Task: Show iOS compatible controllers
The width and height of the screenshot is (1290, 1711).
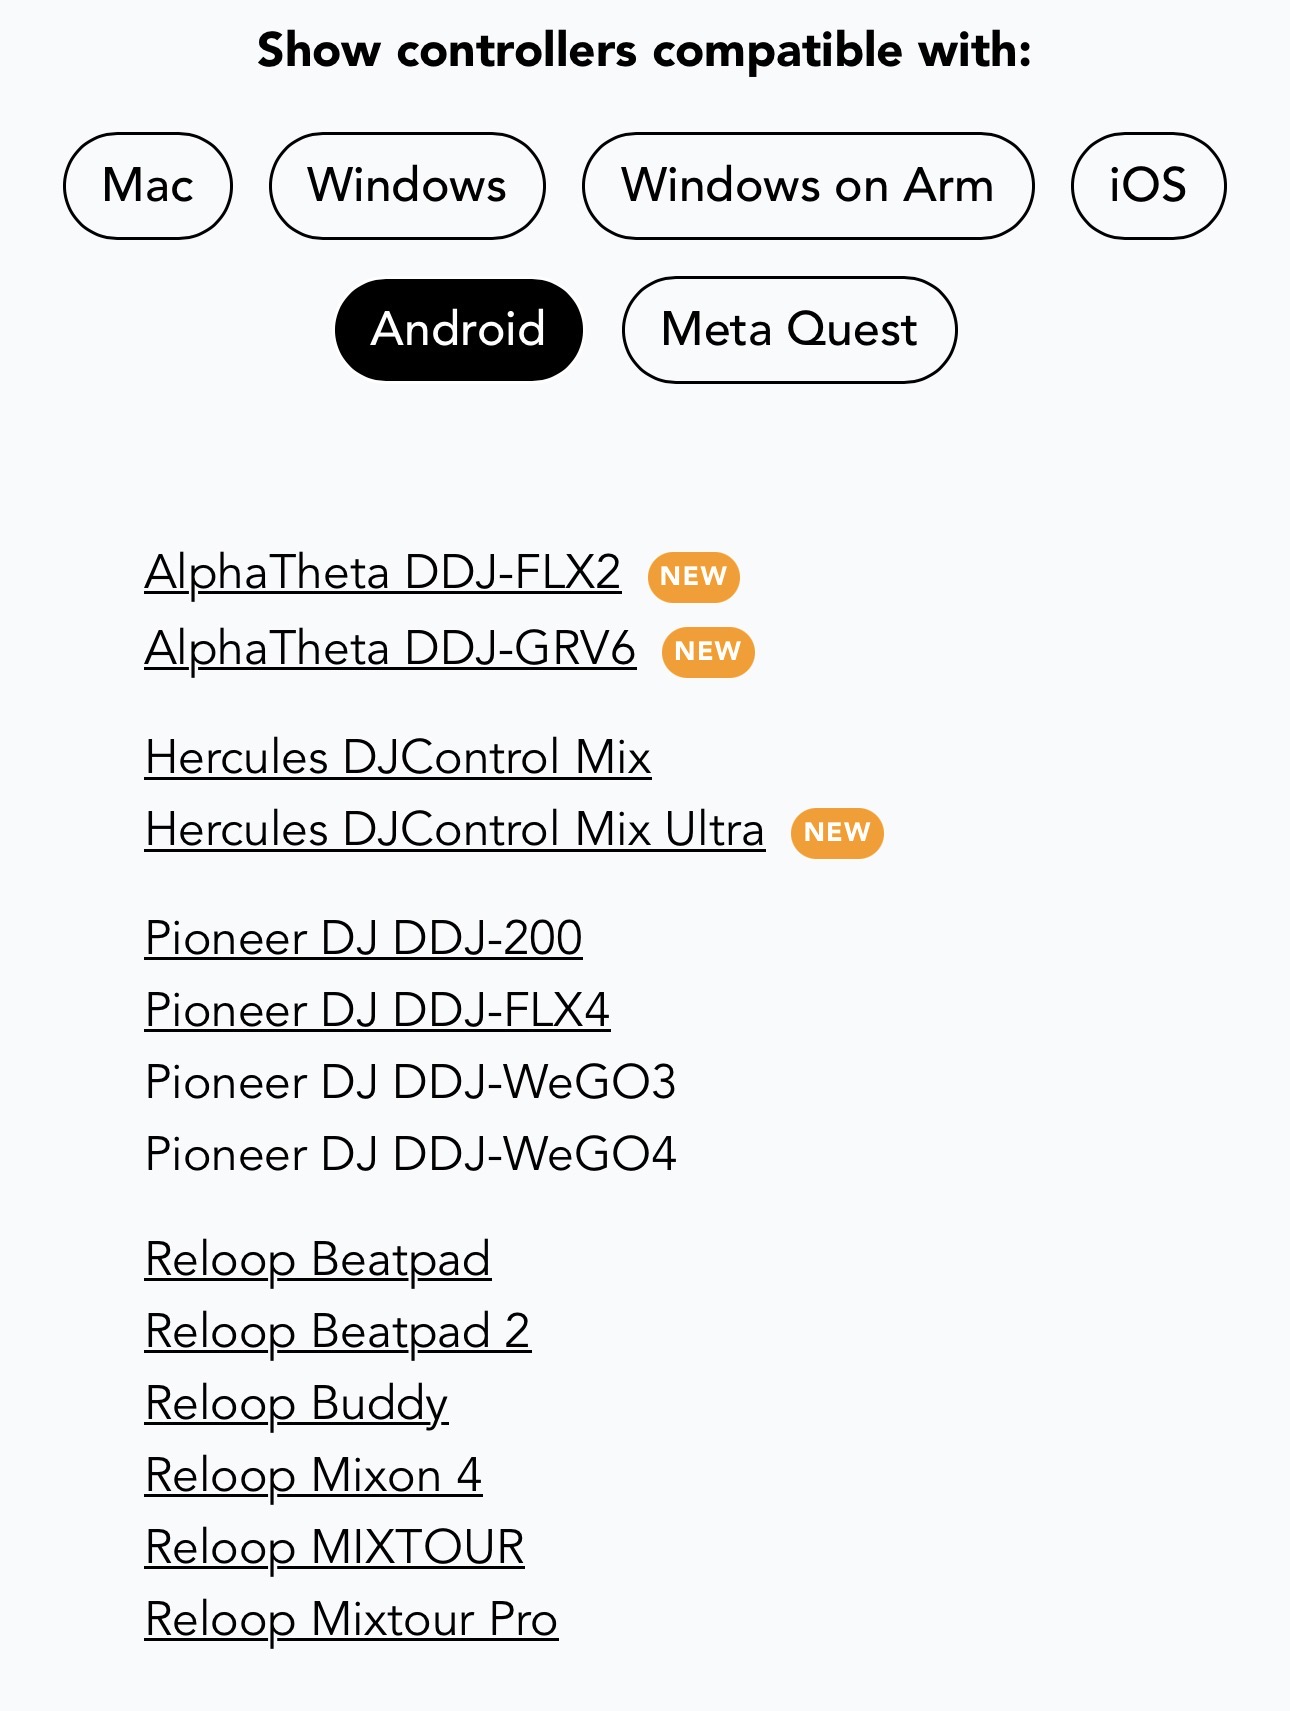Action: point(1147,186)
